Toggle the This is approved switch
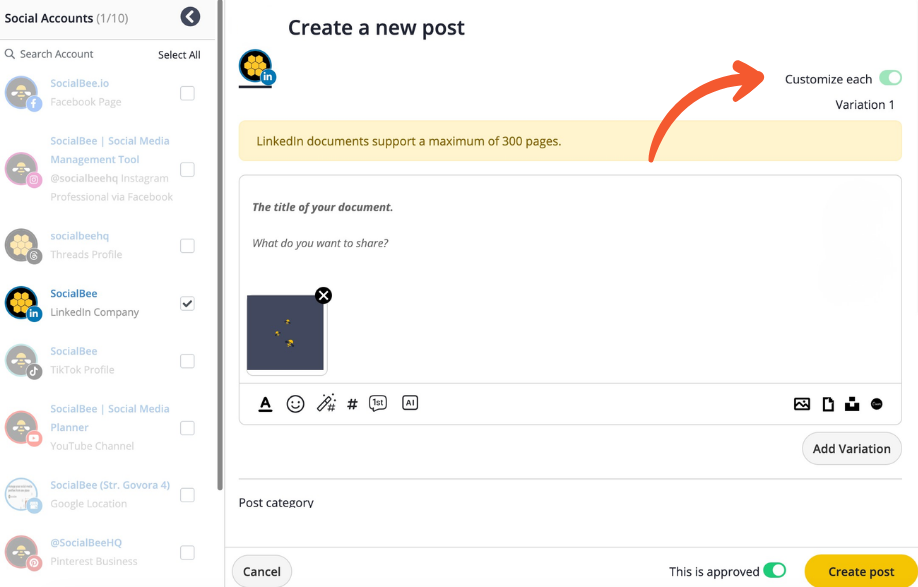918x587 pixels. coord(774,571)
